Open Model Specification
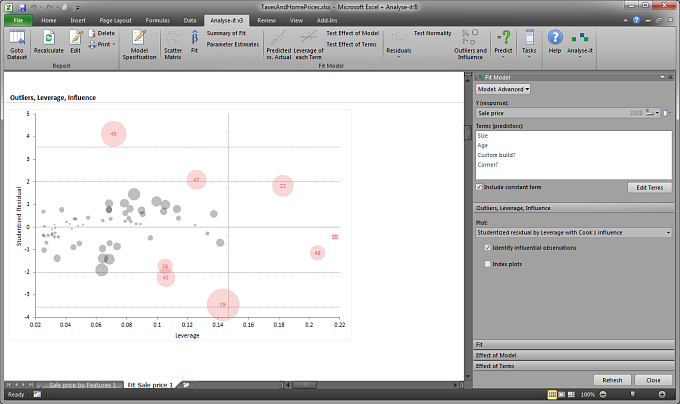Image resolution: width=680 pixels, height=404 pixels. coord(139,44)
